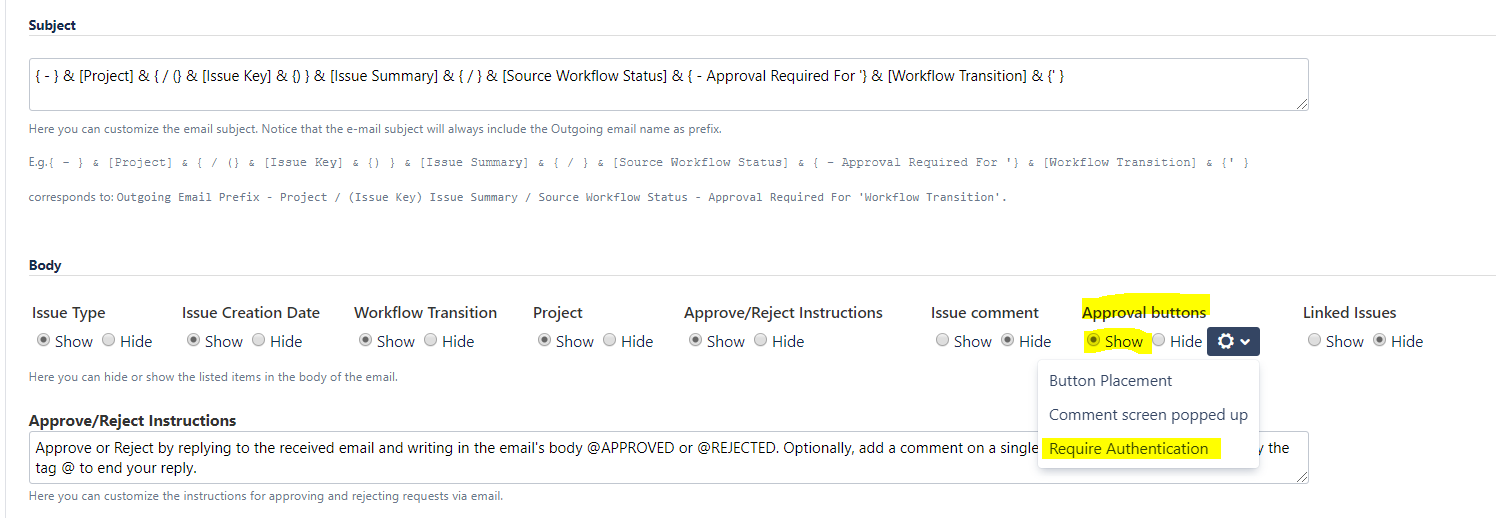Select Show for Issue Type

coord(44,341)
